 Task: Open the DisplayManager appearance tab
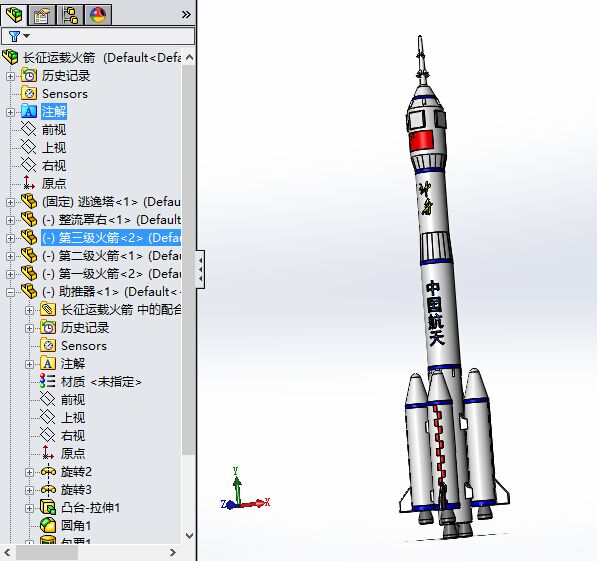(x=98, y=15)
